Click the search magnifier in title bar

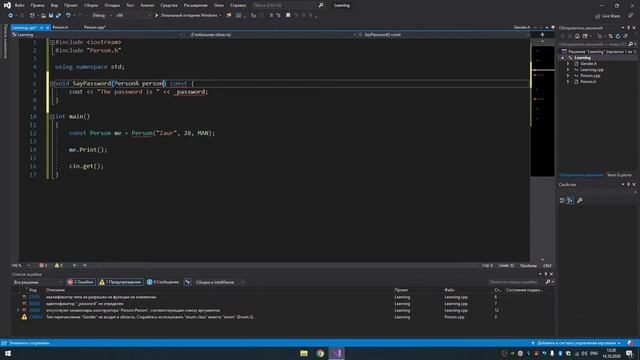point(321,5)
